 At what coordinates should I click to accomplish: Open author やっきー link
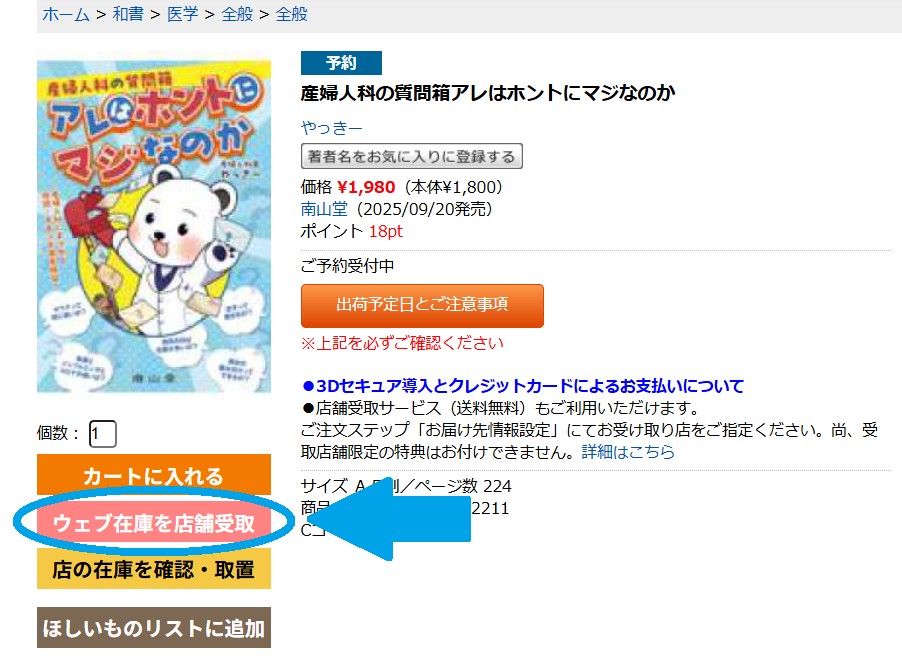coord(331,127)
